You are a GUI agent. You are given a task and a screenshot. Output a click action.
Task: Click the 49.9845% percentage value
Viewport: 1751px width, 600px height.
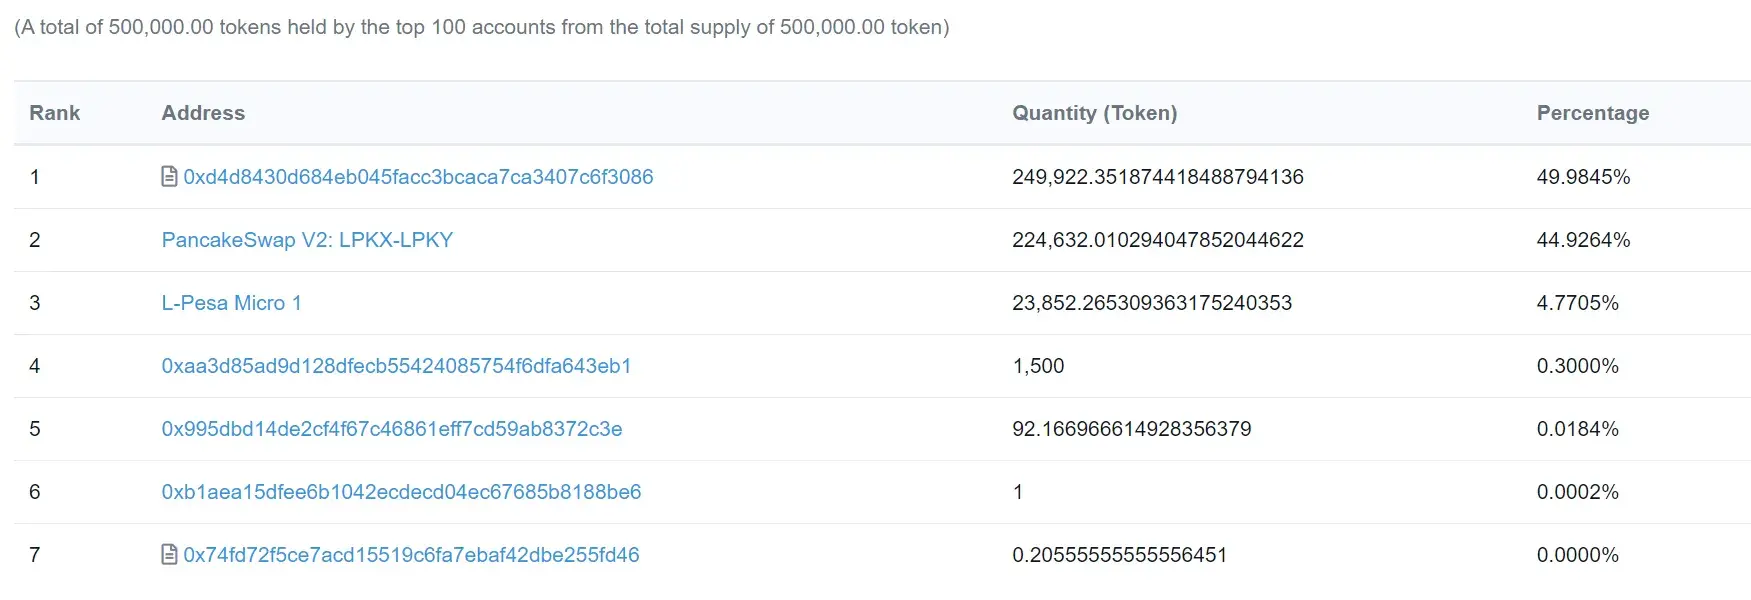[1583, 177]
